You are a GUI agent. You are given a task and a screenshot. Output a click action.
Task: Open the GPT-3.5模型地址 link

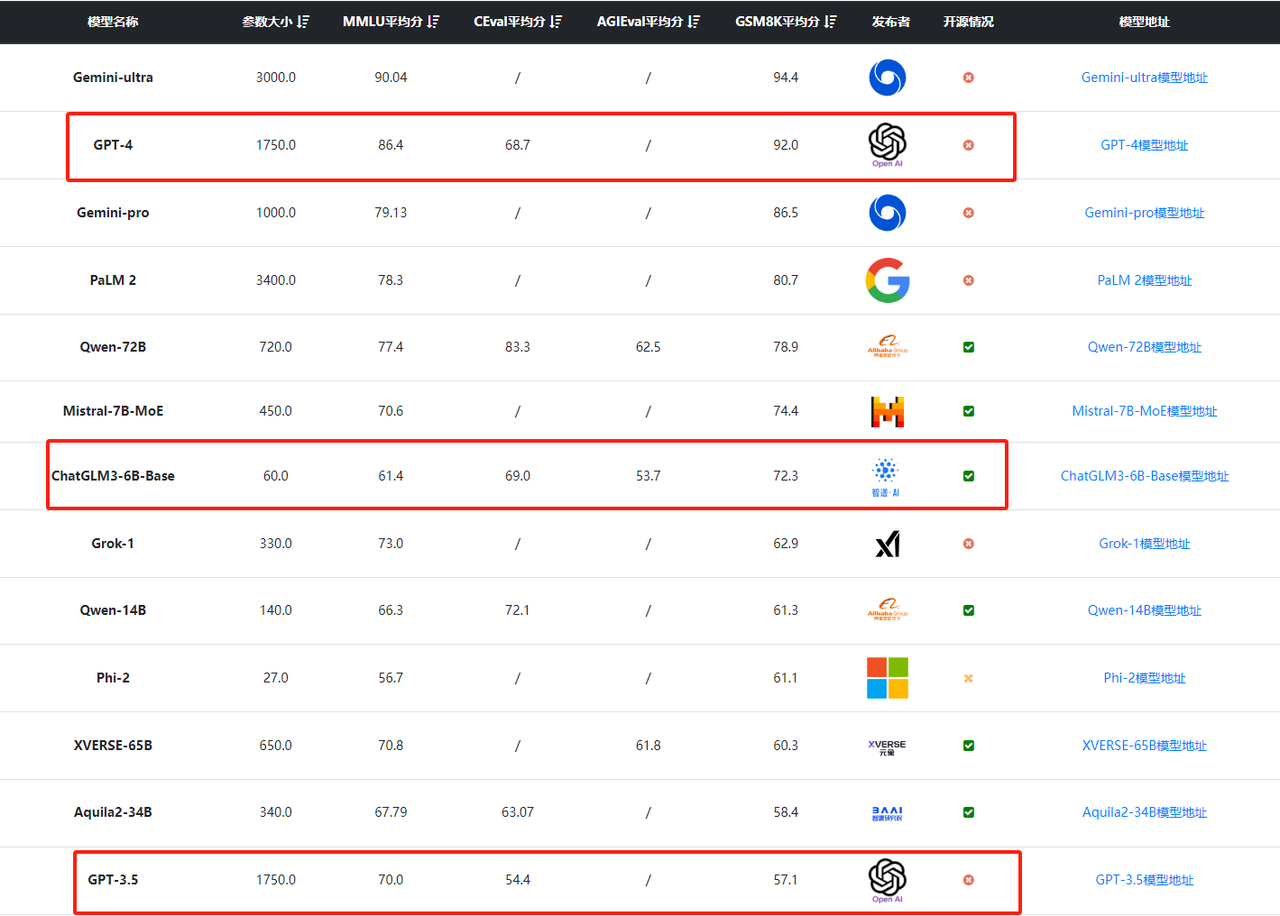pyautogui.click(x=1144, y=880)
